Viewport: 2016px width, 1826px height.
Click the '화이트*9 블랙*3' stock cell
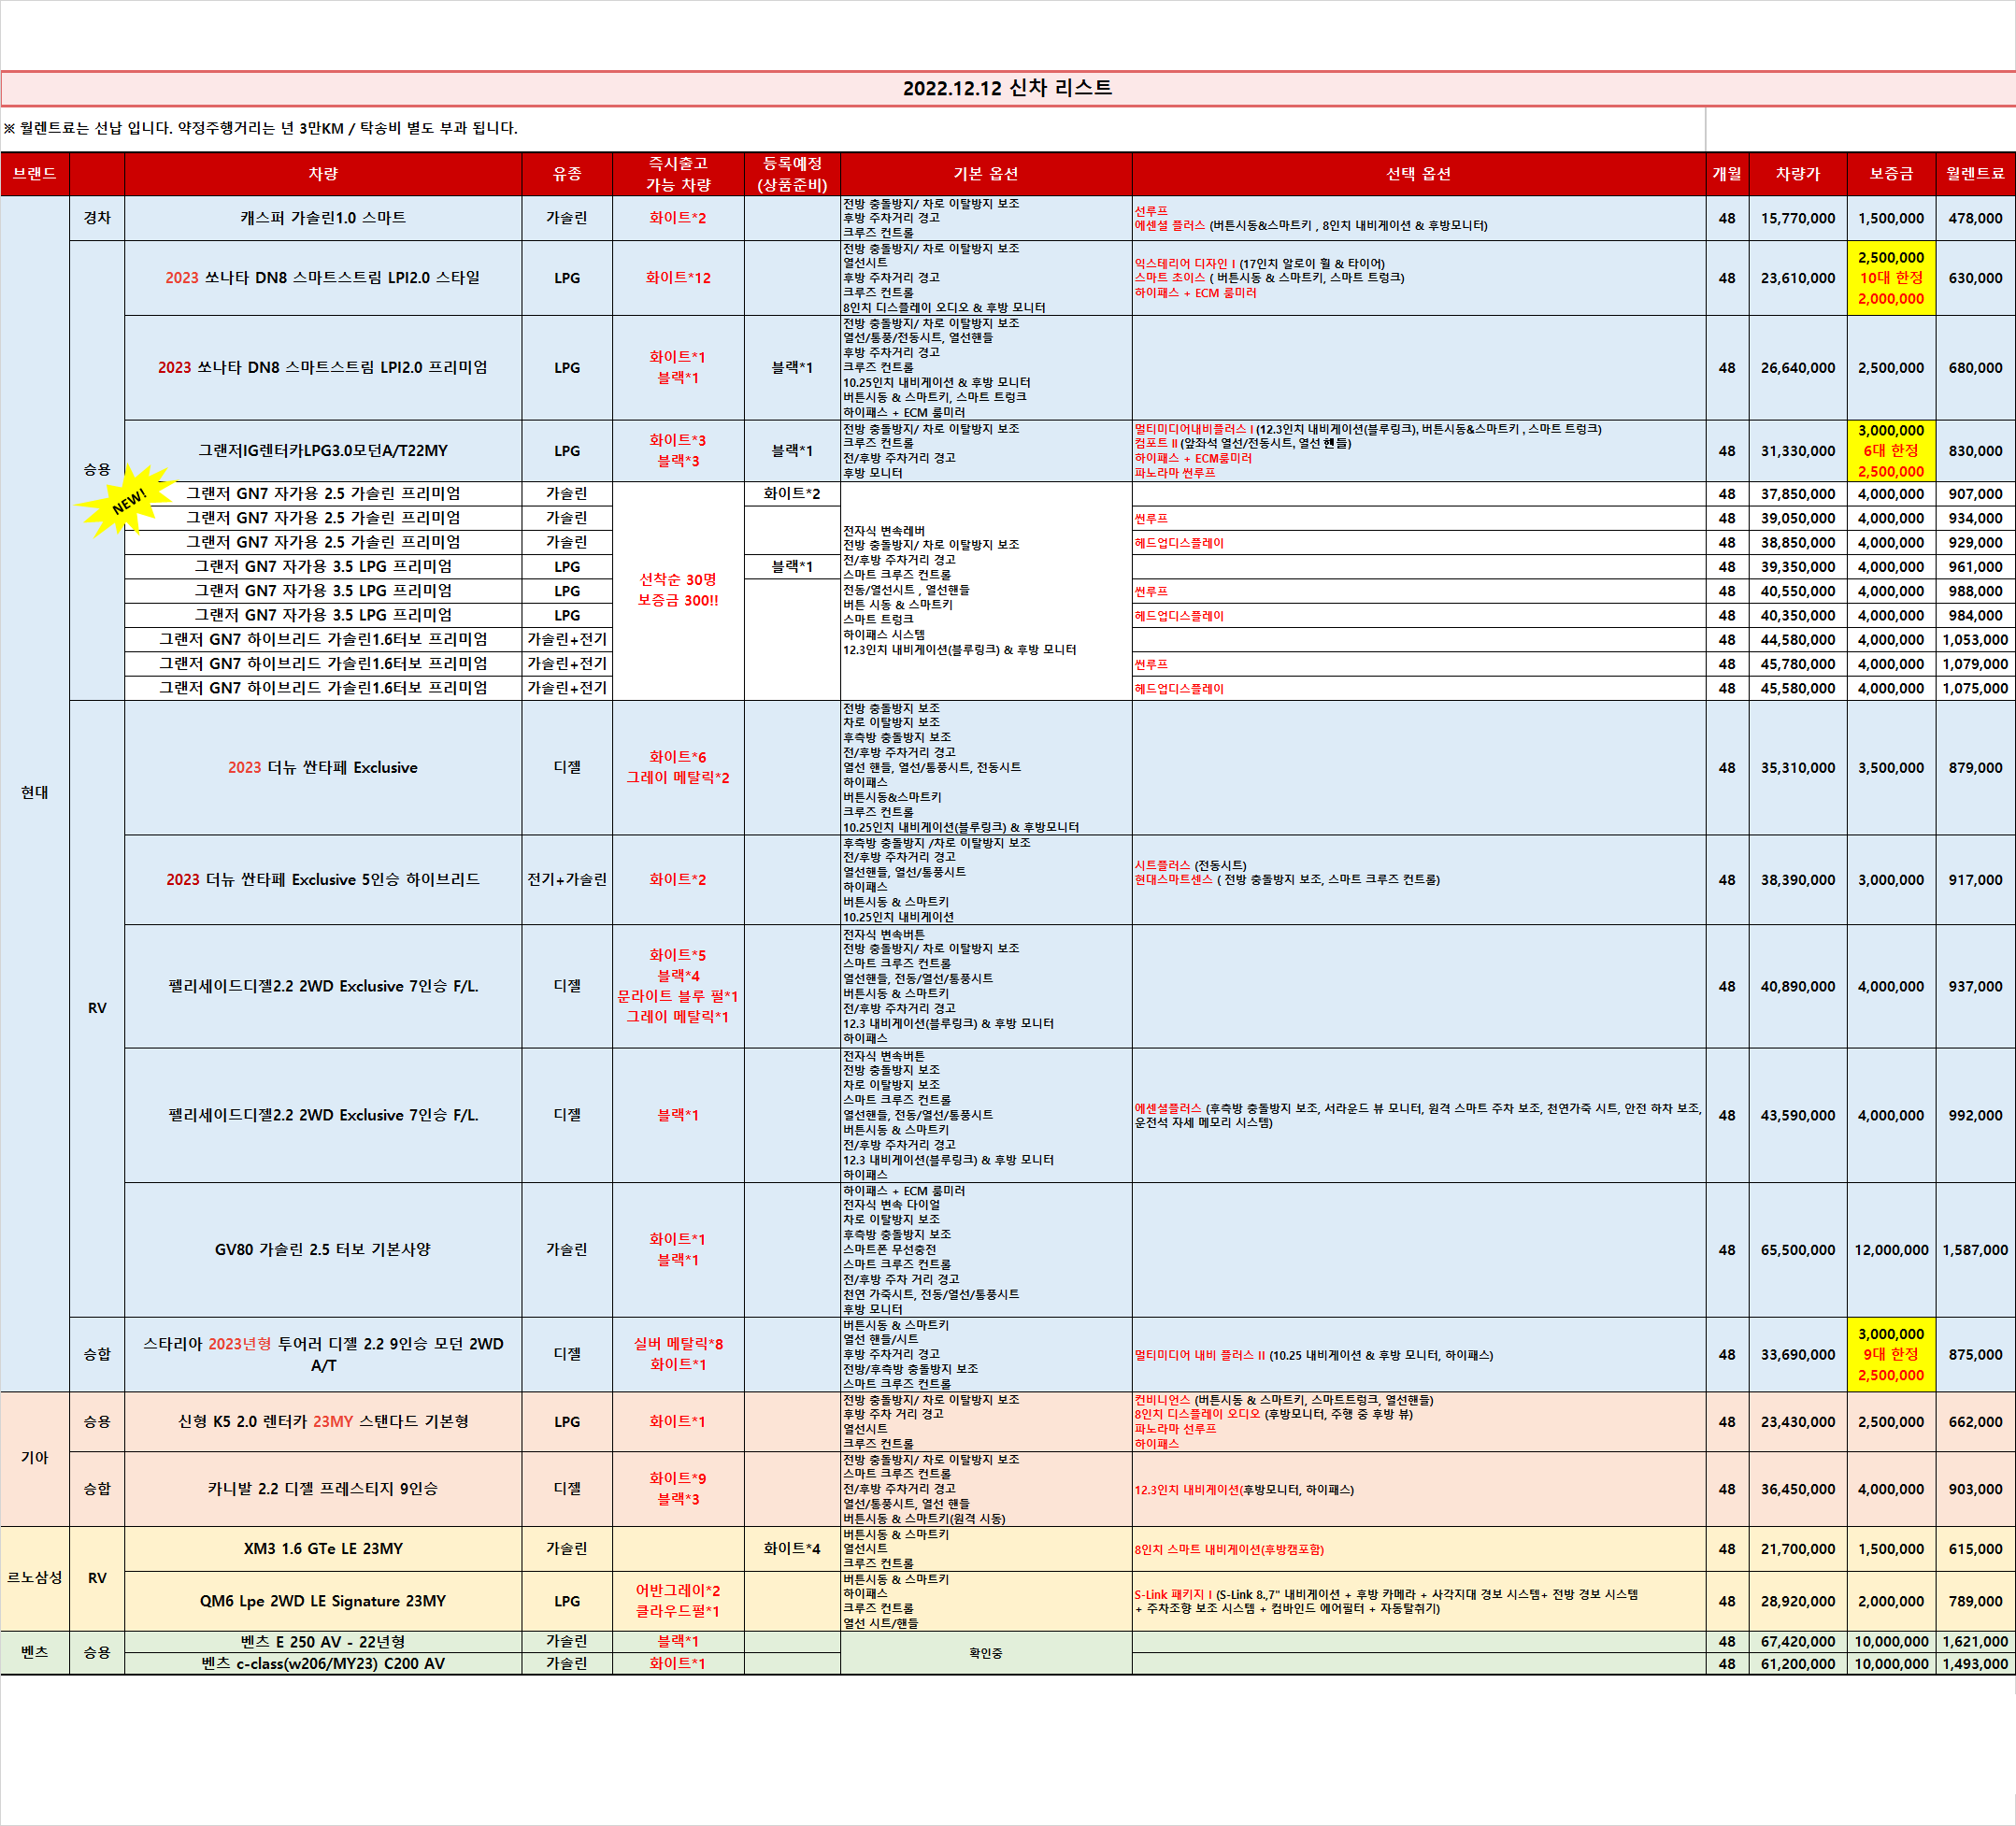click(678, 1489)
